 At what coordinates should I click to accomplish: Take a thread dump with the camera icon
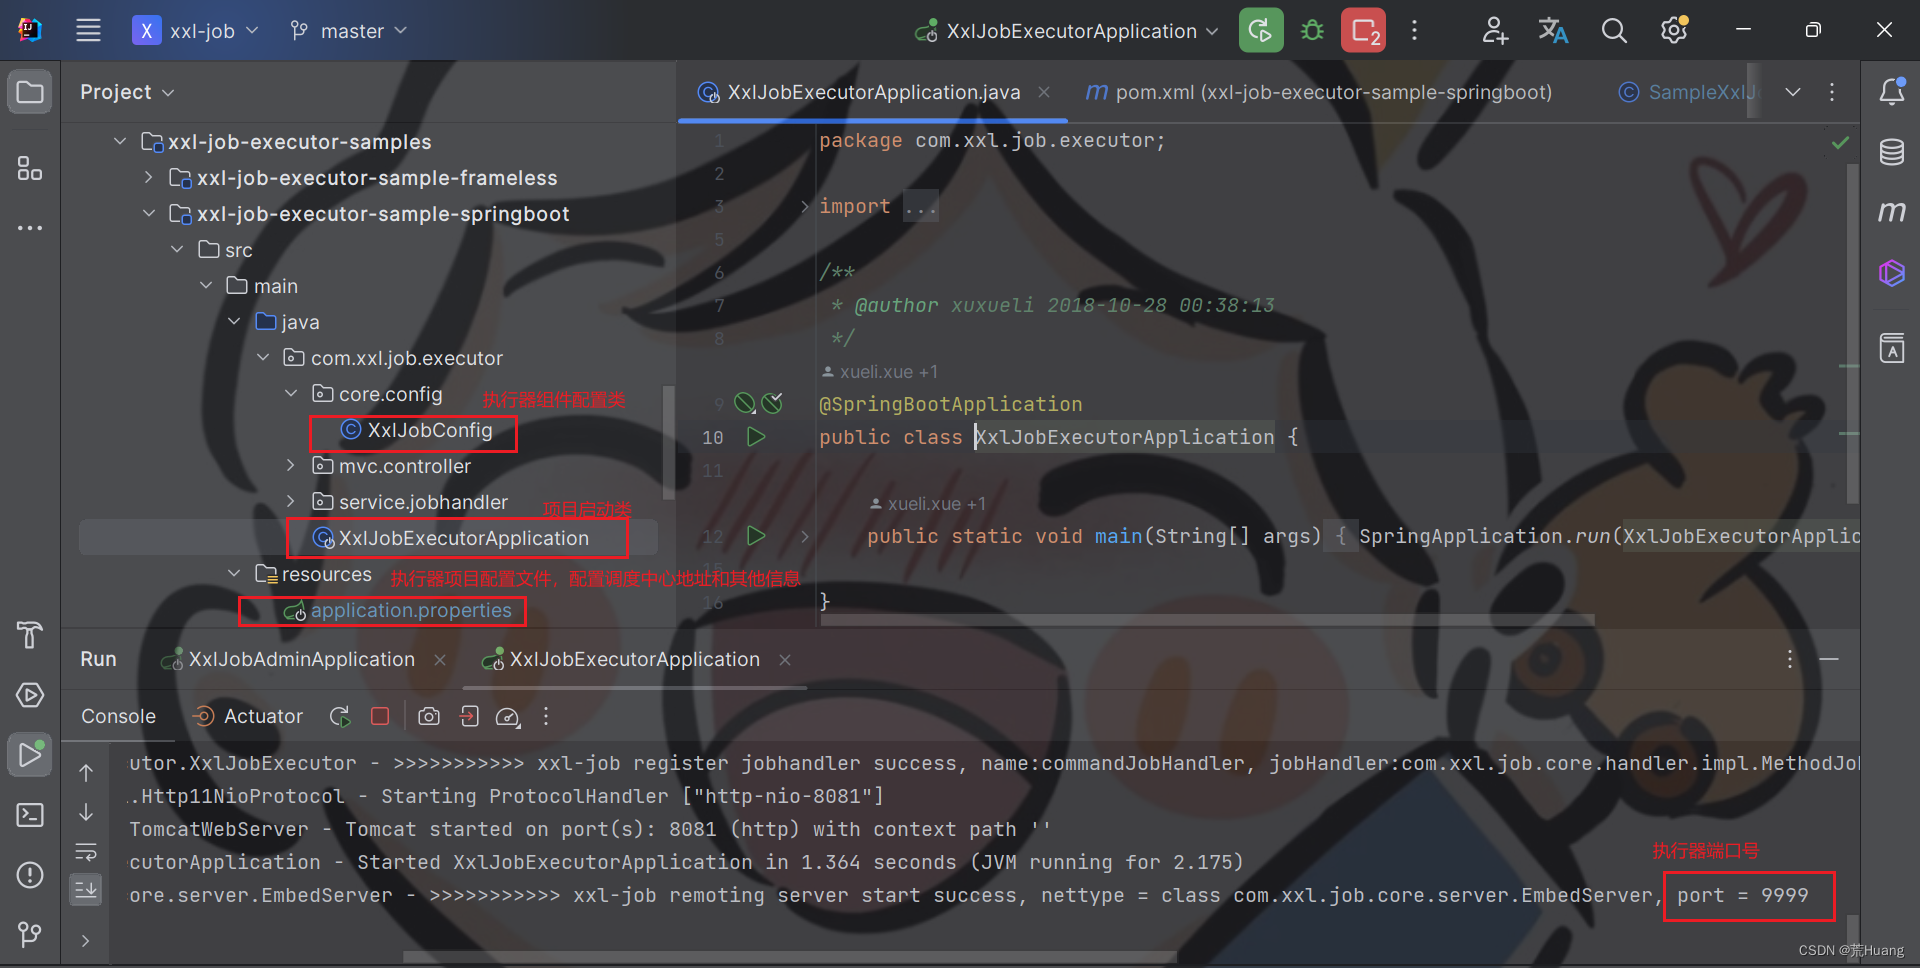click(429, 716)
